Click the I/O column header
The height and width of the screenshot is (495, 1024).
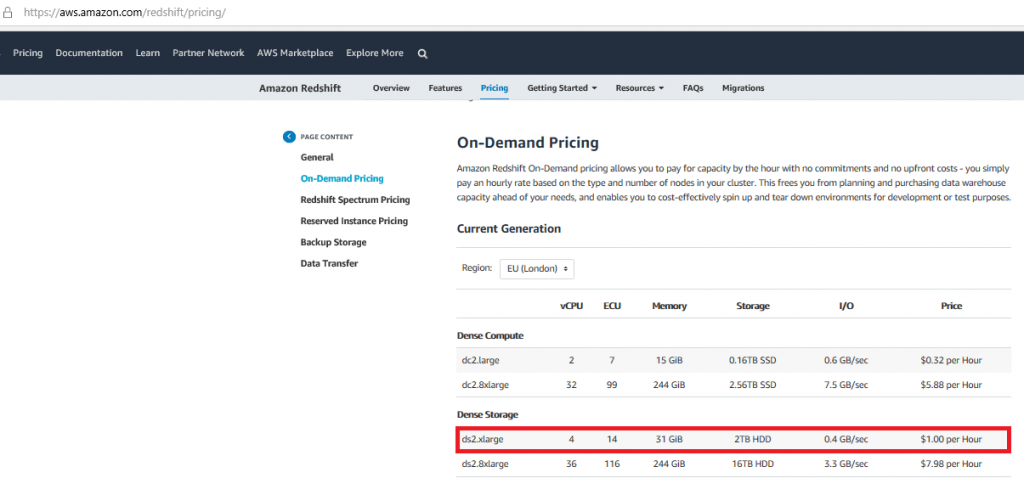click(x=846, y=306)
